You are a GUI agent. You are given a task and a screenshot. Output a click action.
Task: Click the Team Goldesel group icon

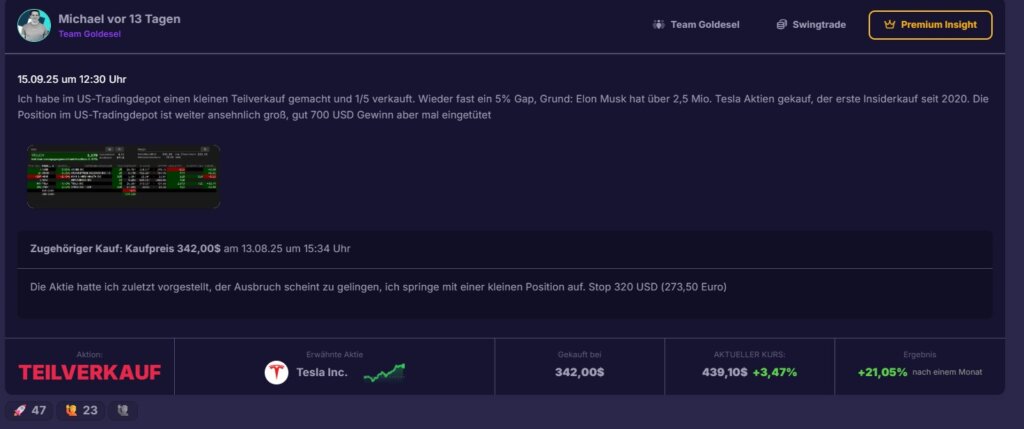pyautogui.click(x=658, y=25)
